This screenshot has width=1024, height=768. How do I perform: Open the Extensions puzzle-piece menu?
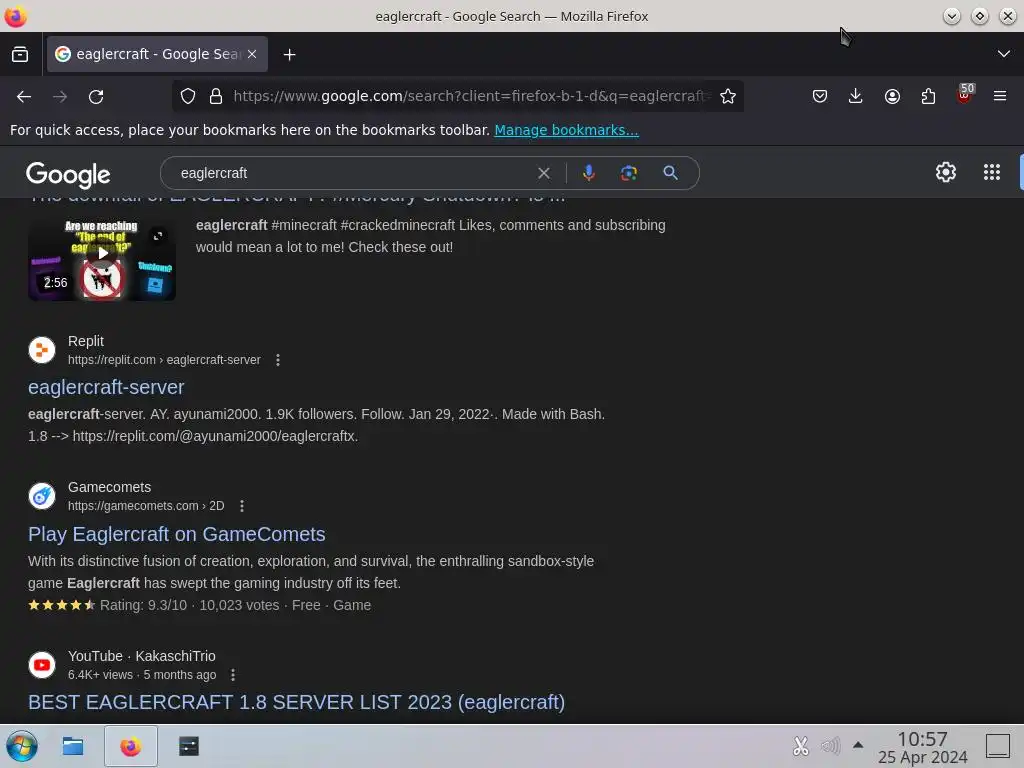click(x=928, y=97)
